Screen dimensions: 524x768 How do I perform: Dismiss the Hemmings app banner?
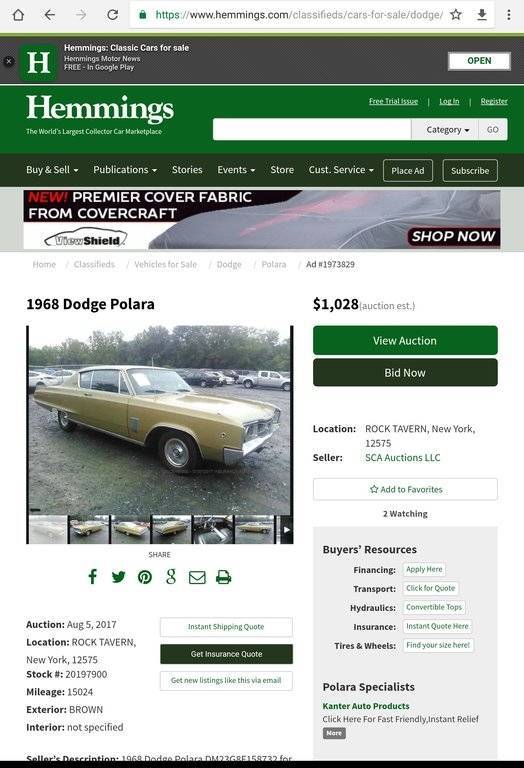9,61
